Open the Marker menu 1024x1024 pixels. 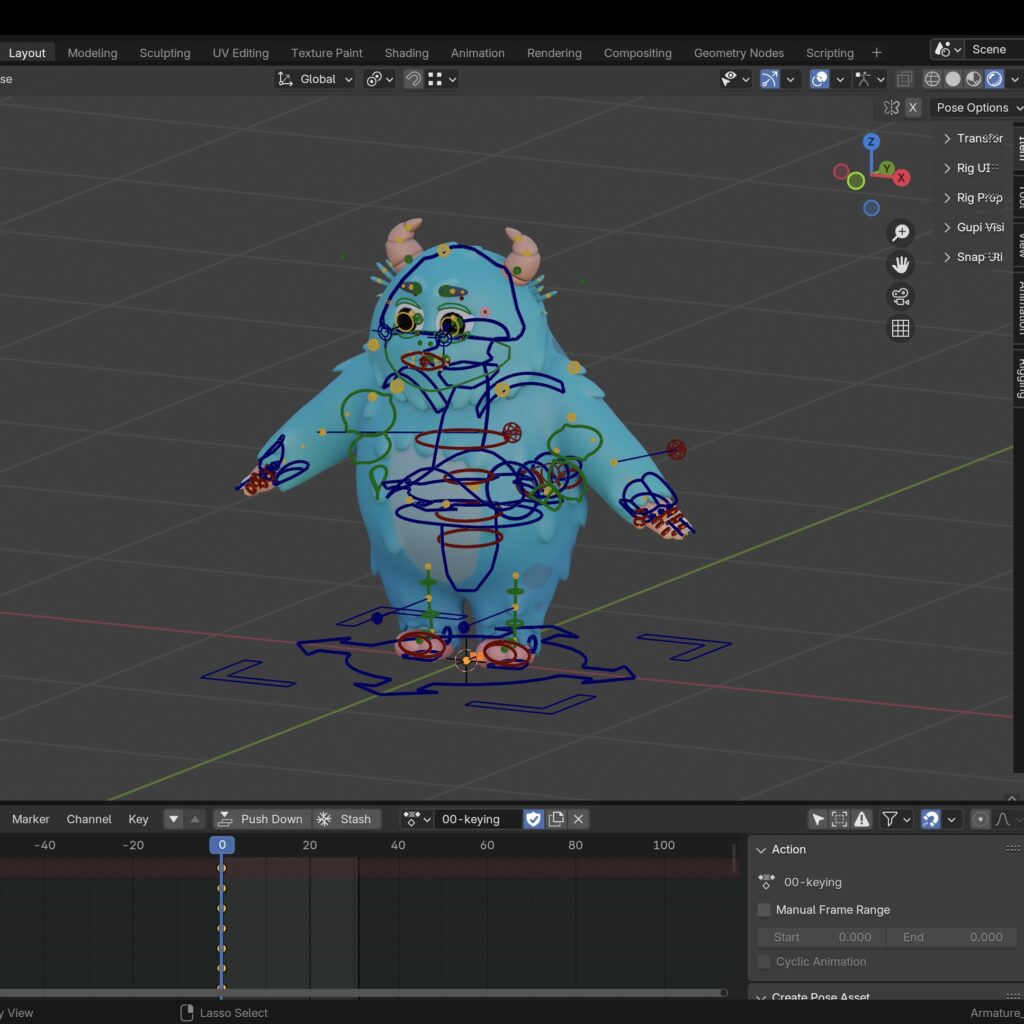pyautogui.click(x=30, y=819)
